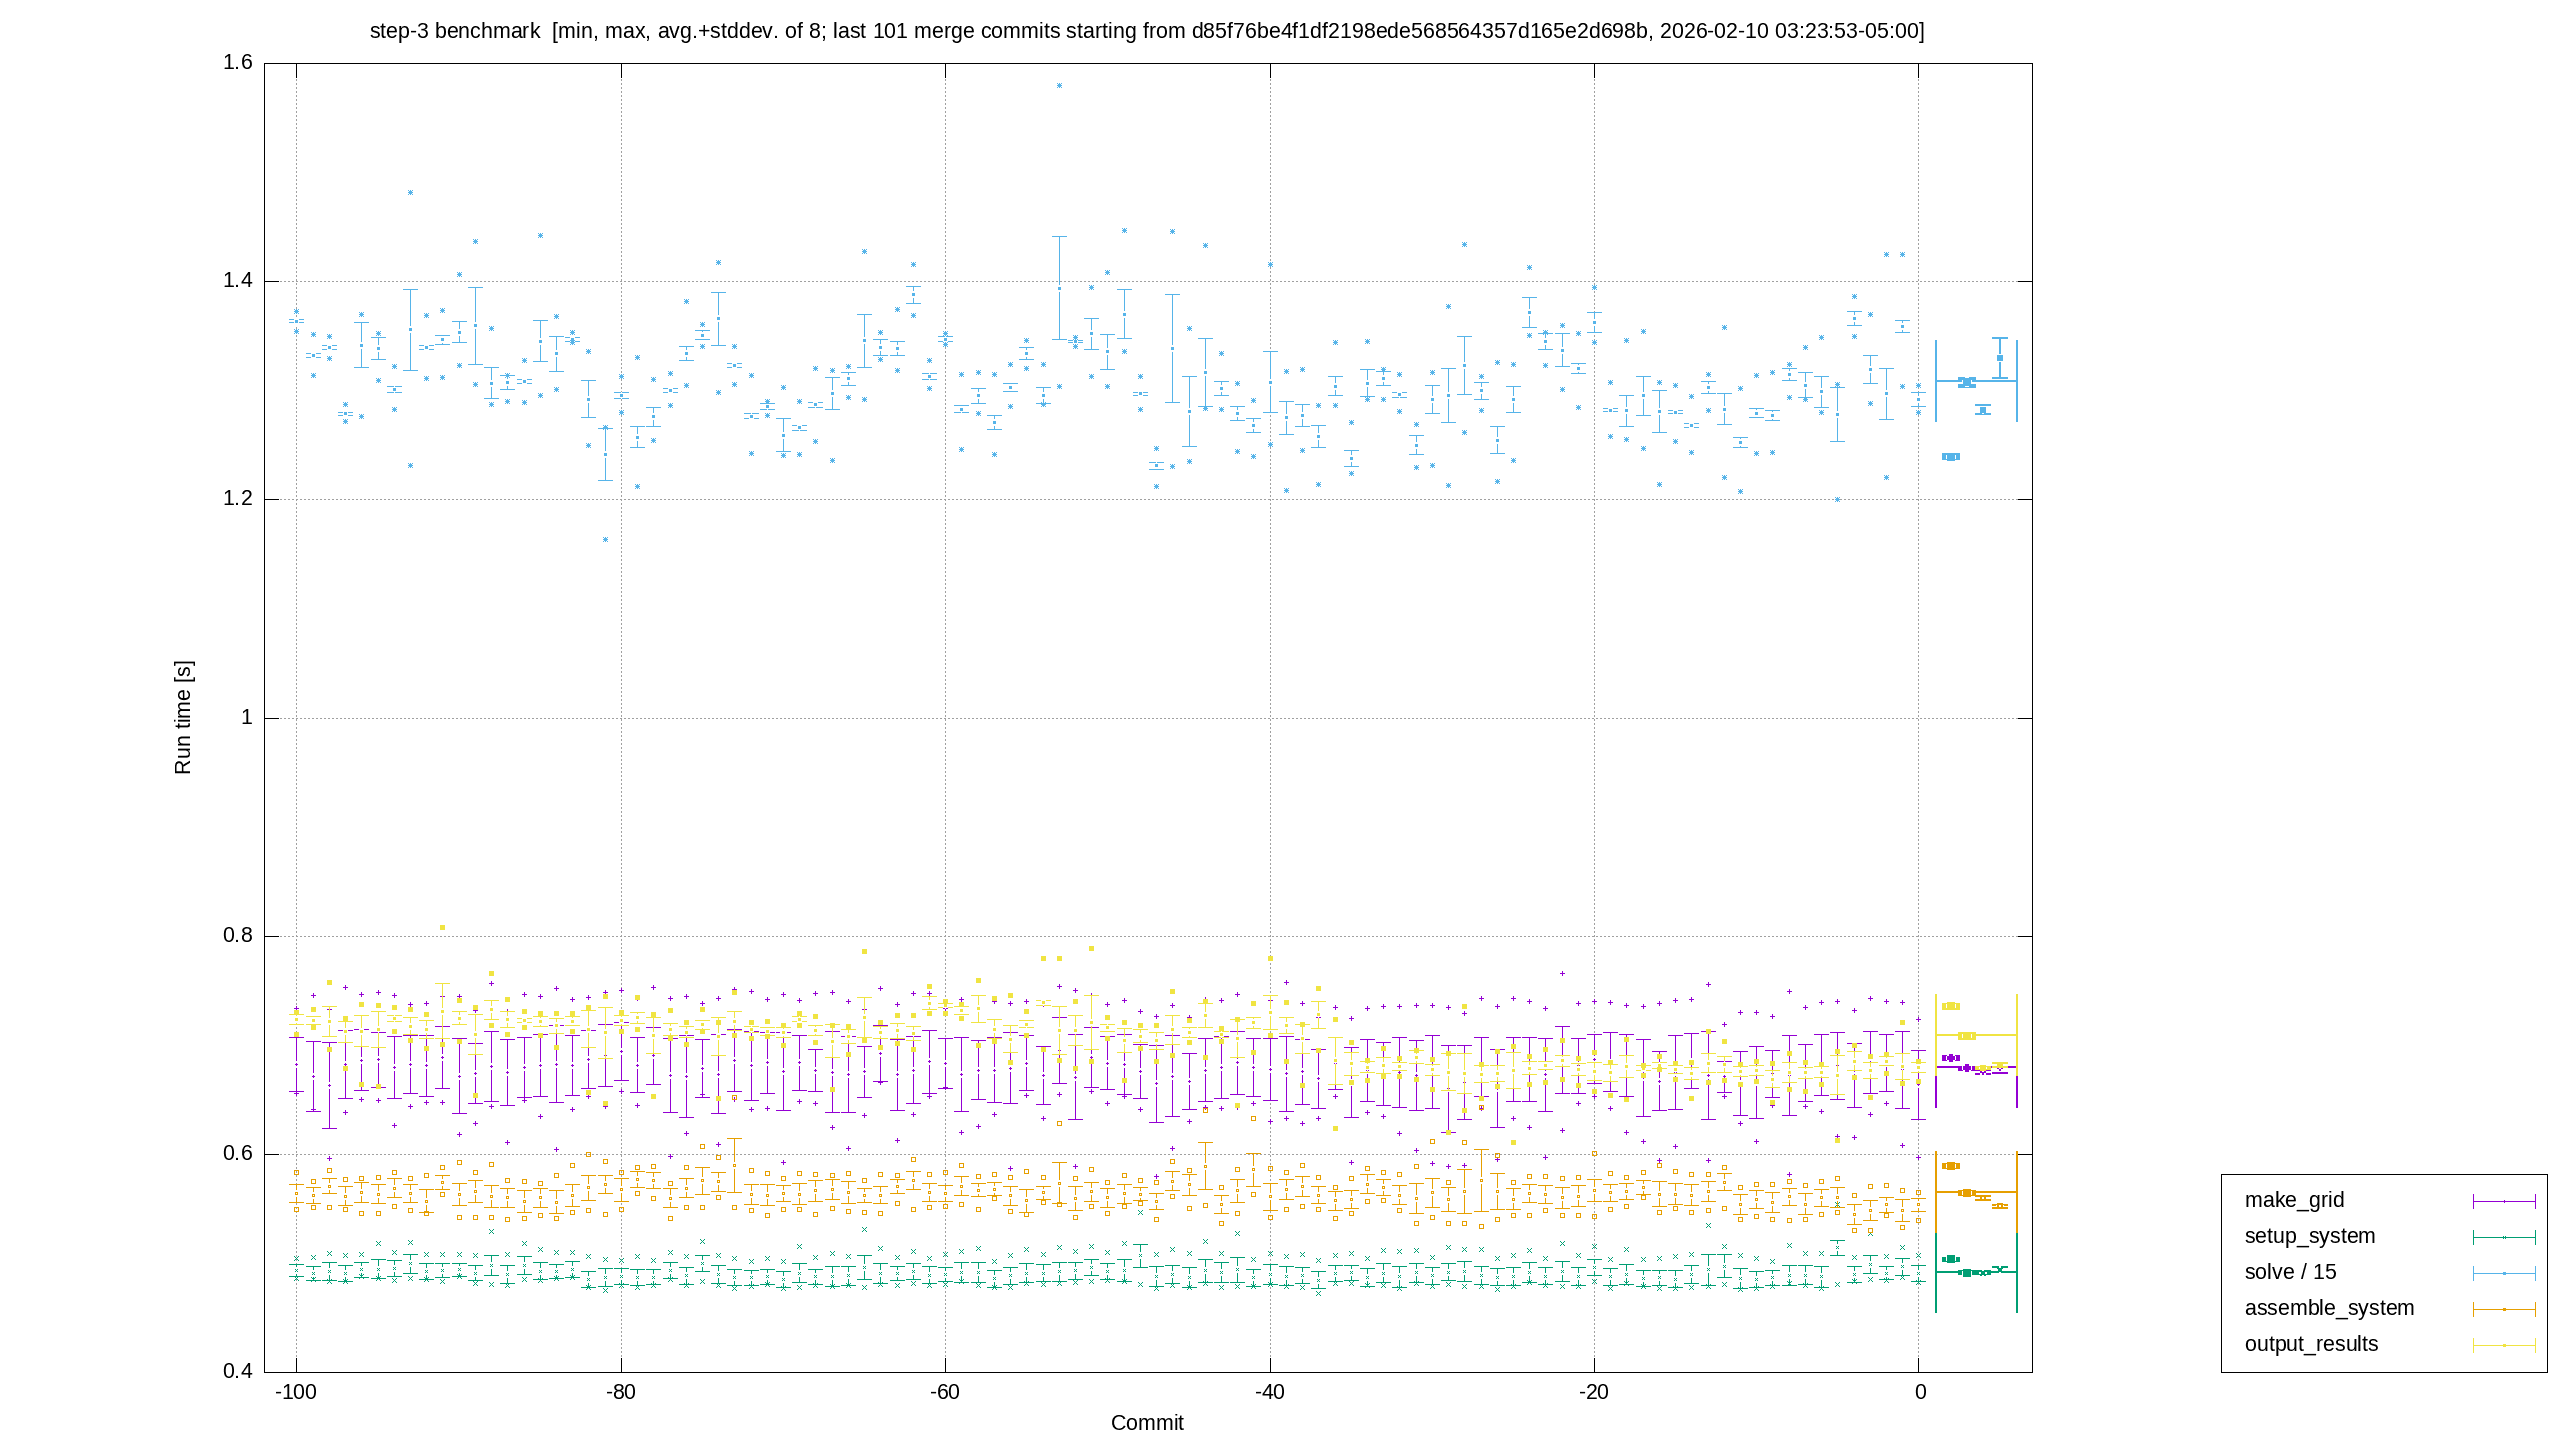Click the -100 x-axis tick label

click(296, 1392)
